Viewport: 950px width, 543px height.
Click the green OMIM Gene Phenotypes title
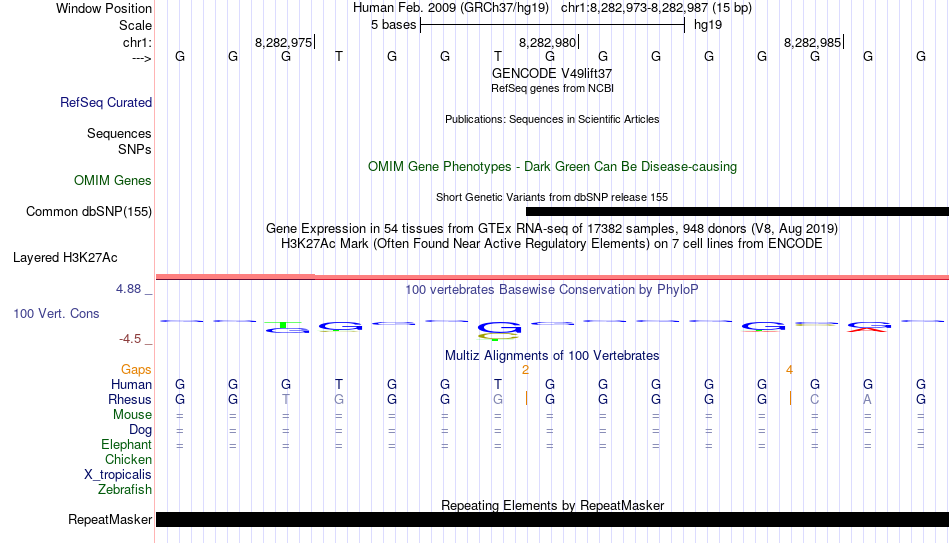(x=552, y=167)
